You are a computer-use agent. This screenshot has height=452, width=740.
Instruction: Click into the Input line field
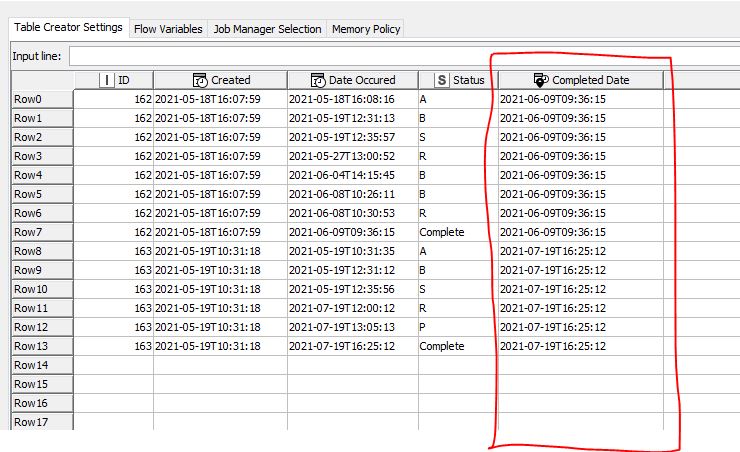pos(404,56)
